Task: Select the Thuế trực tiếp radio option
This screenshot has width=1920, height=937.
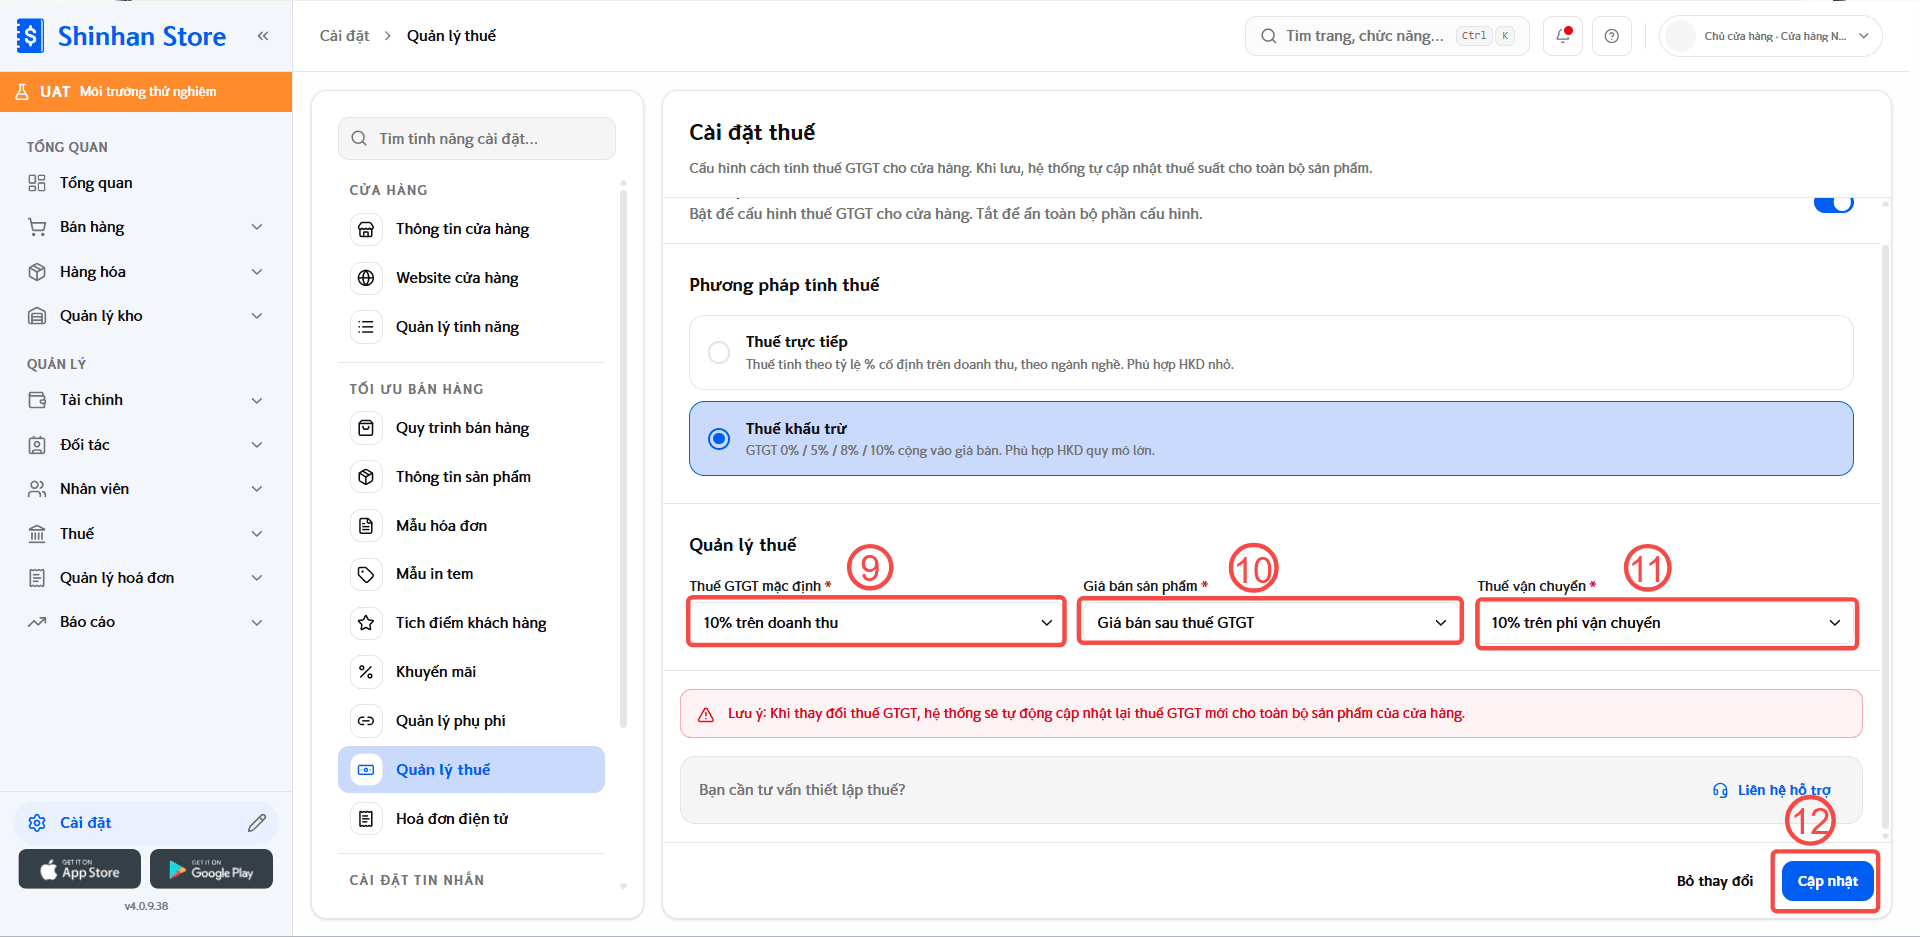Action: (x=719, y=353)
